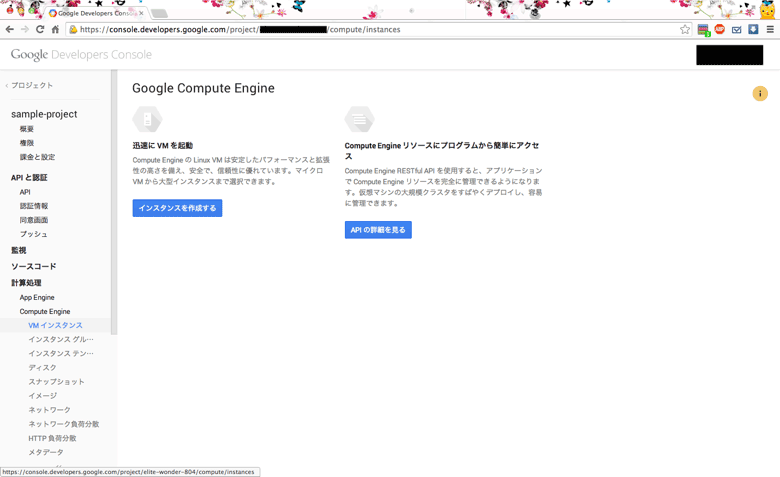Click the Adblock stop-sign extension icon
This screenshot has height=477, width=780.
719,29
